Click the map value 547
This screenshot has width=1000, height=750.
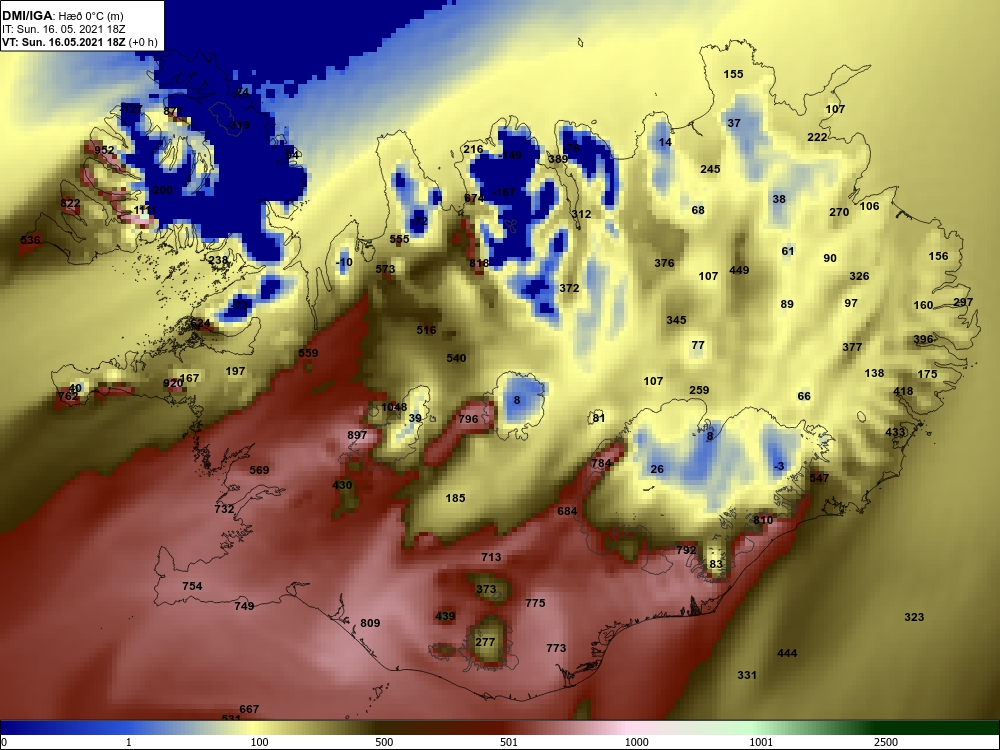[819, 478]
